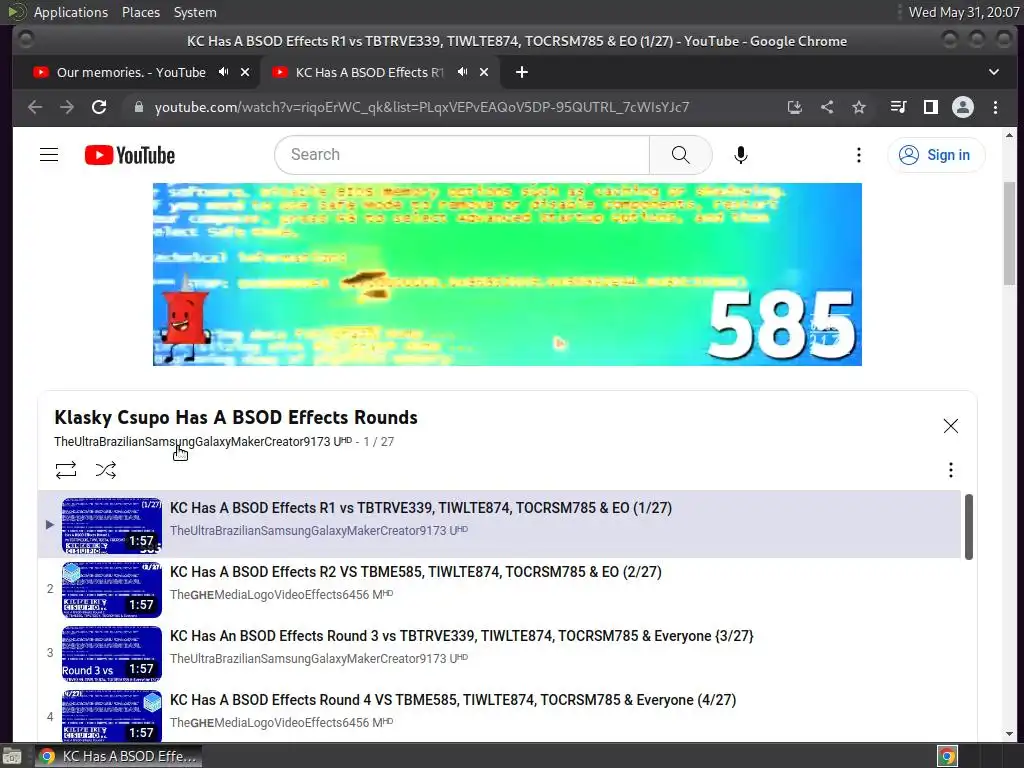This screenshot has height=768, width=1024.
Task: Share this page icon
Action: click(x=827, y=107)
